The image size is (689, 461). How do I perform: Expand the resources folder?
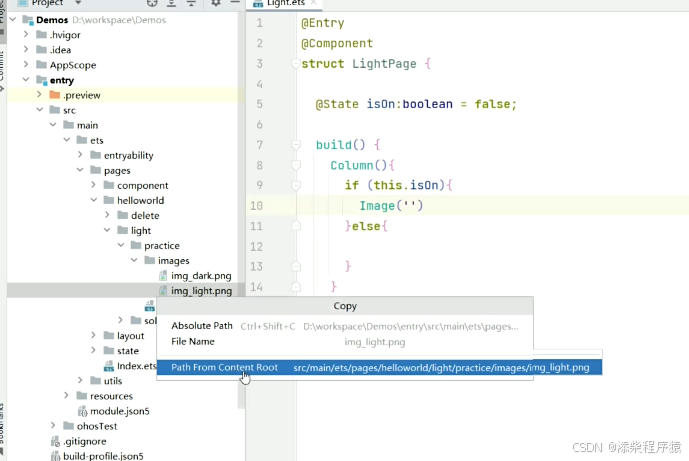pos(66,396)
